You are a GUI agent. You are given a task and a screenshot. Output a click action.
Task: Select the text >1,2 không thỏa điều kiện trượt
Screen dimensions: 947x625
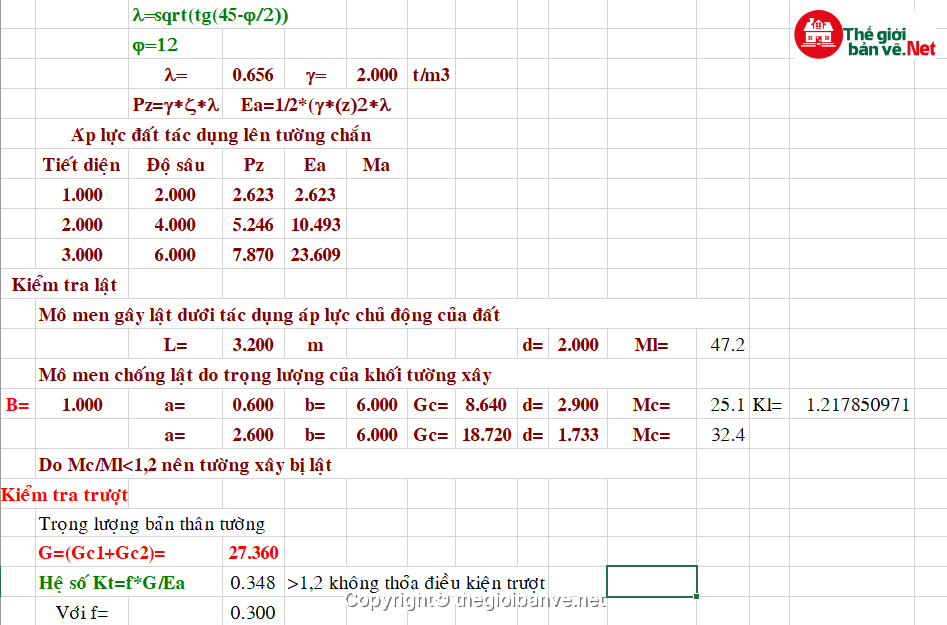[x=416, y=583]
